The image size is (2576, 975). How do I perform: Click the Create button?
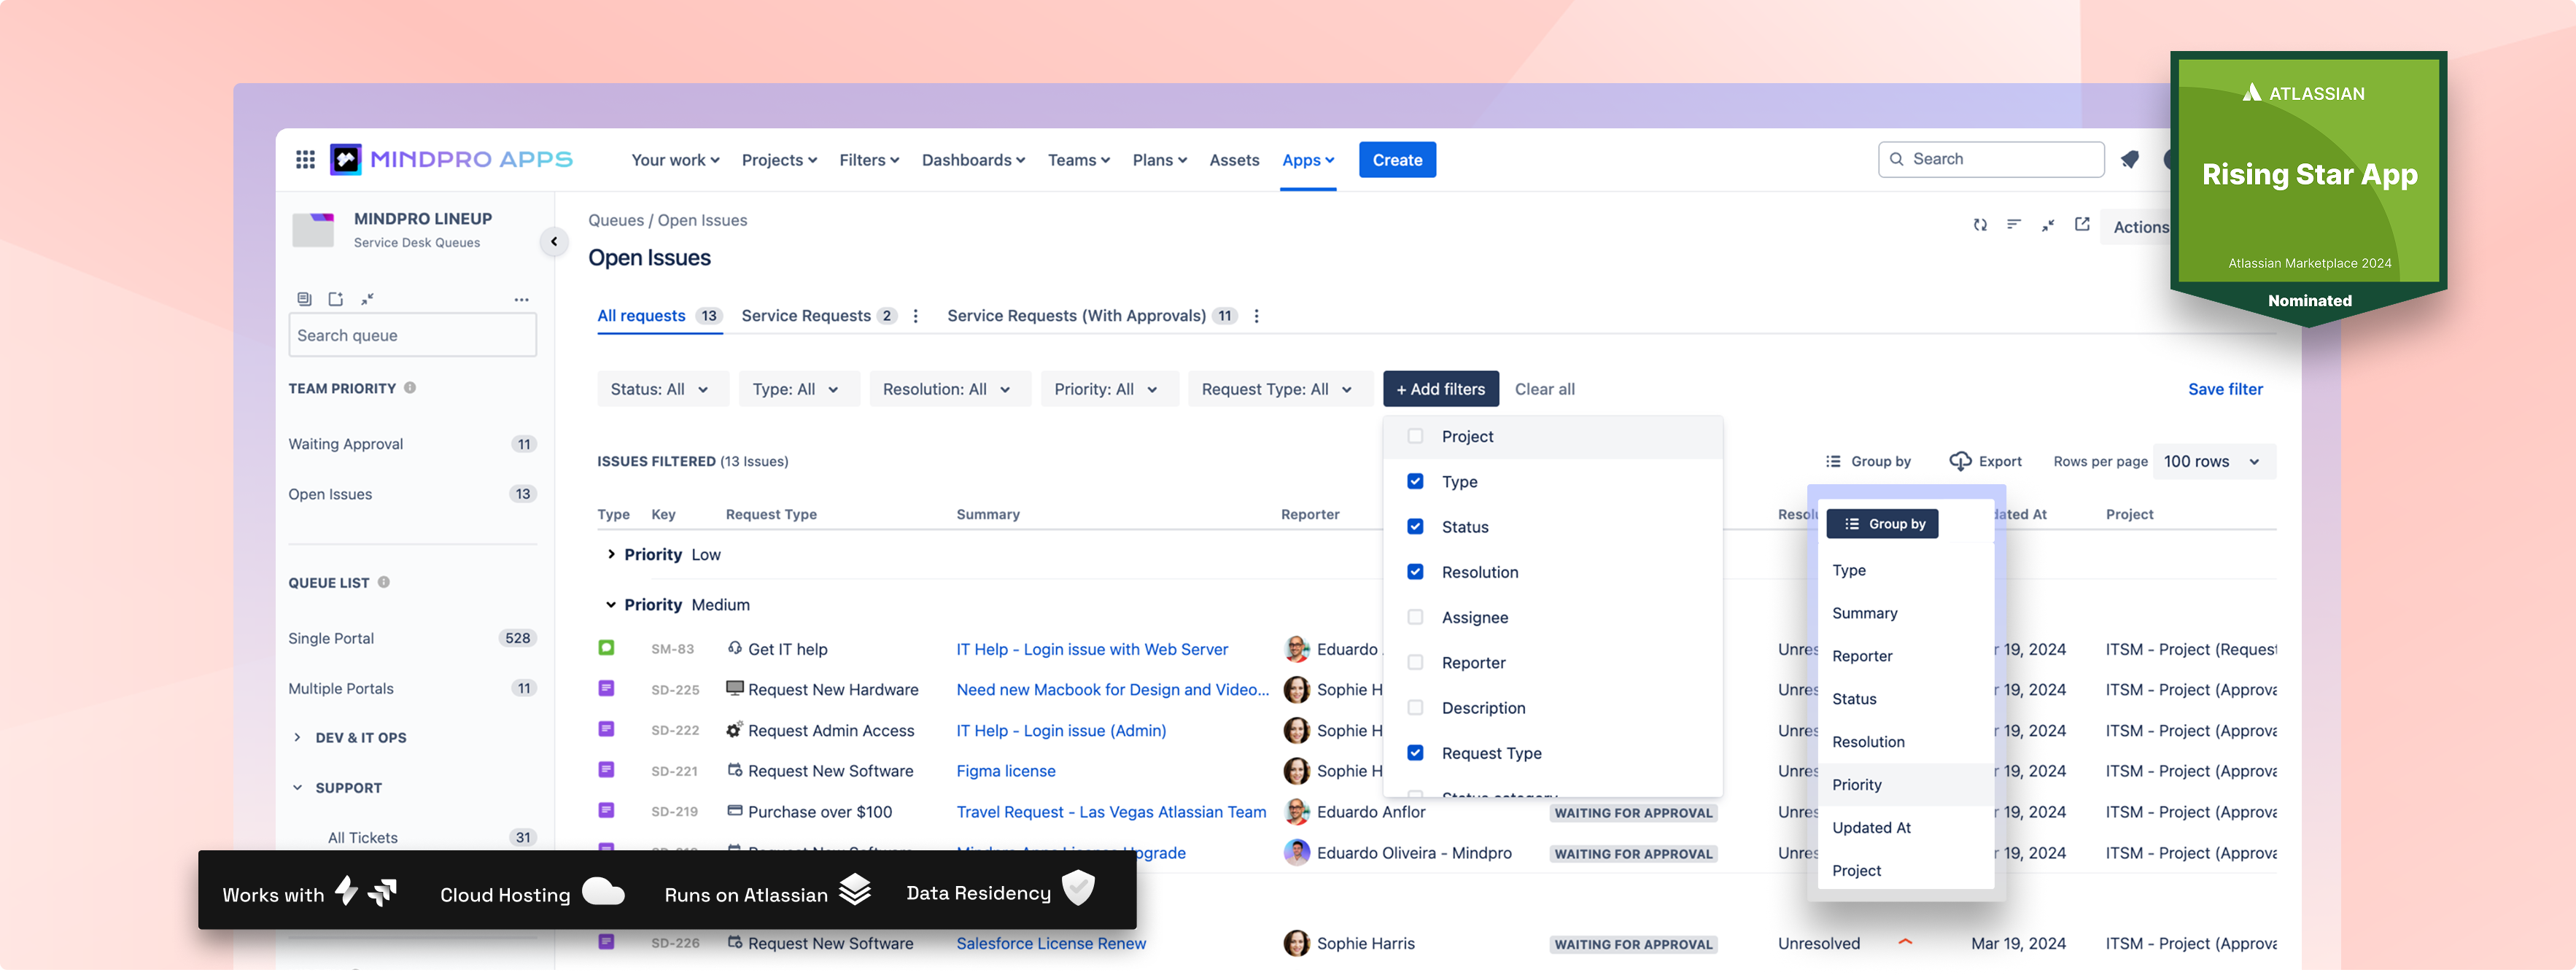[x=1397, y=161]
